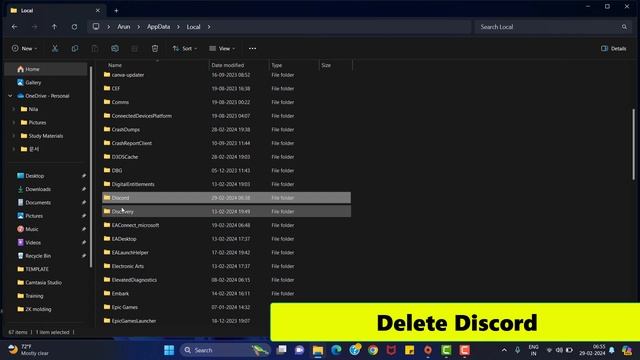This screenshot has height=360, width=640.
Task: Click the Share icon in toolbar
Action: 135,49
